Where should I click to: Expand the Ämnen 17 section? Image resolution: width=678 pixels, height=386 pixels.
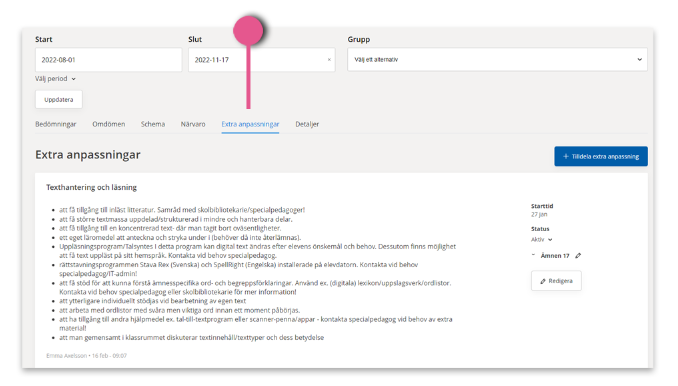533,255
